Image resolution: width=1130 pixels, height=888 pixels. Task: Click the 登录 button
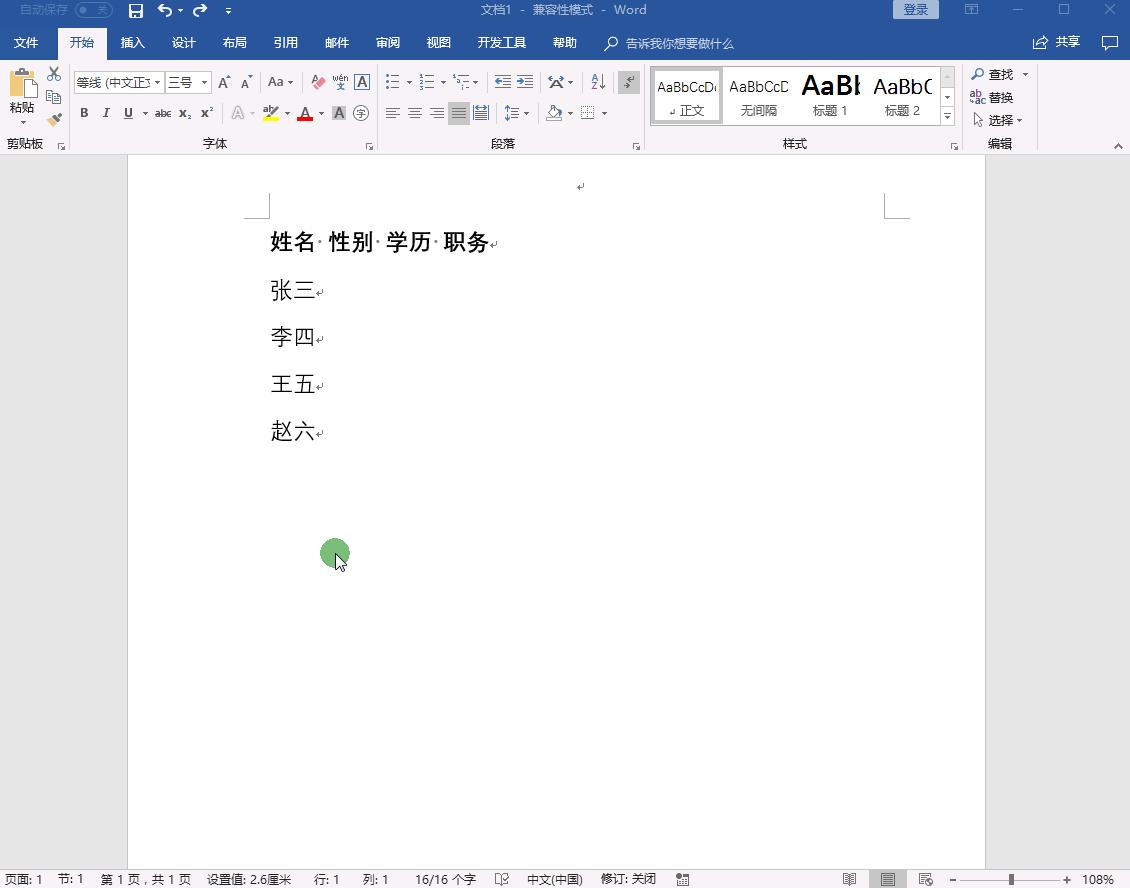[914, 9]
